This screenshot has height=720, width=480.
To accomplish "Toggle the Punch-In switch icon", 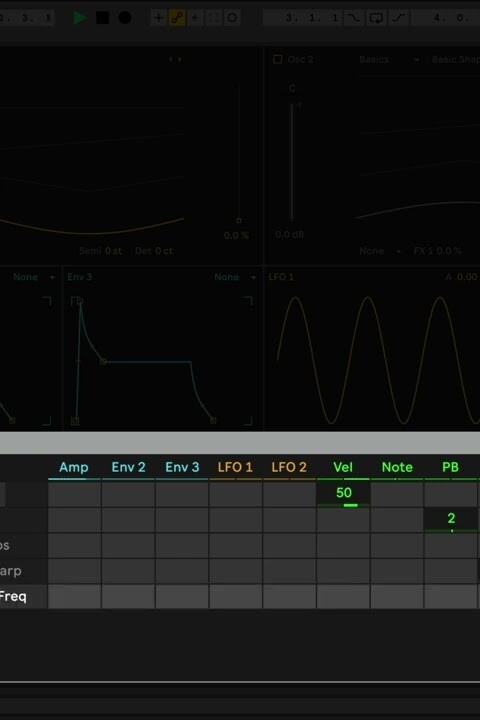I will click(x=354, y=18).
